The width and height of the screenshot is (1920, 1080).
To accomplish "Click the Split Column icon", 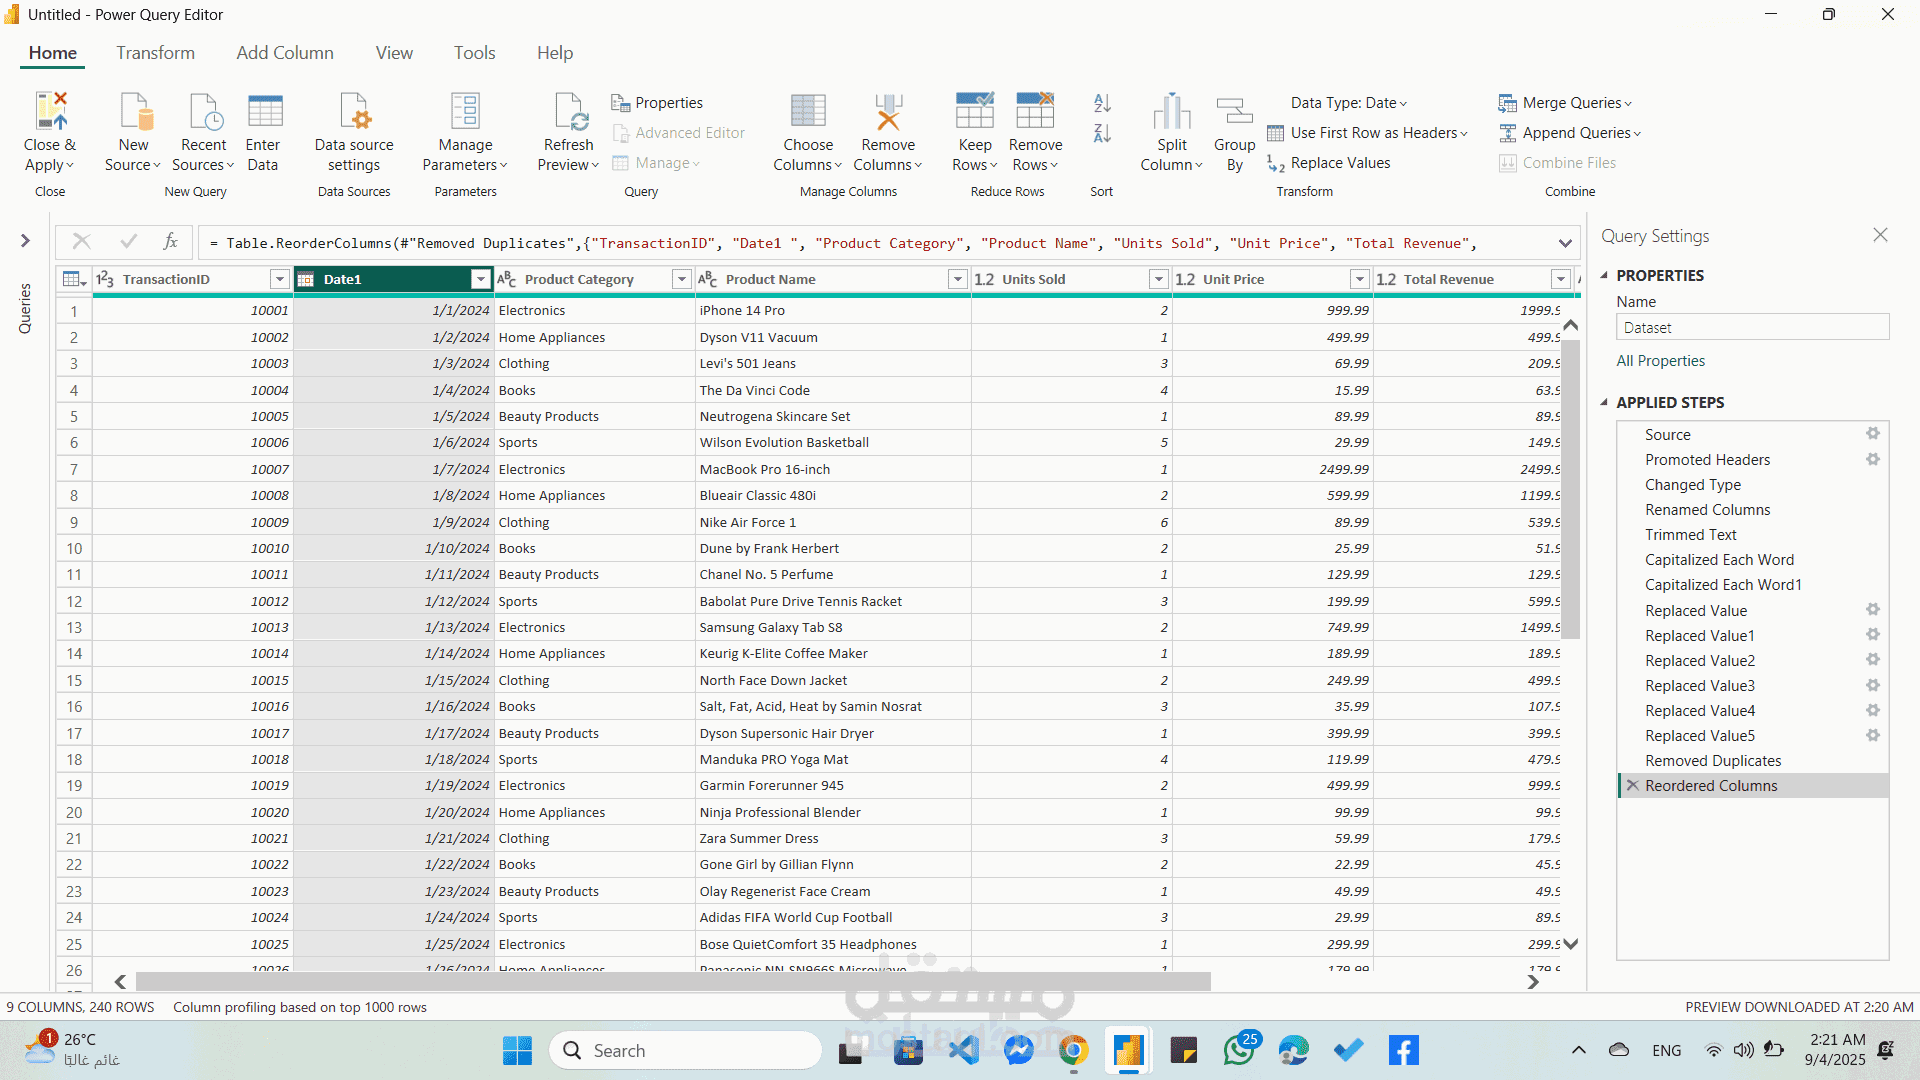I will click(x=1171, y=112).
